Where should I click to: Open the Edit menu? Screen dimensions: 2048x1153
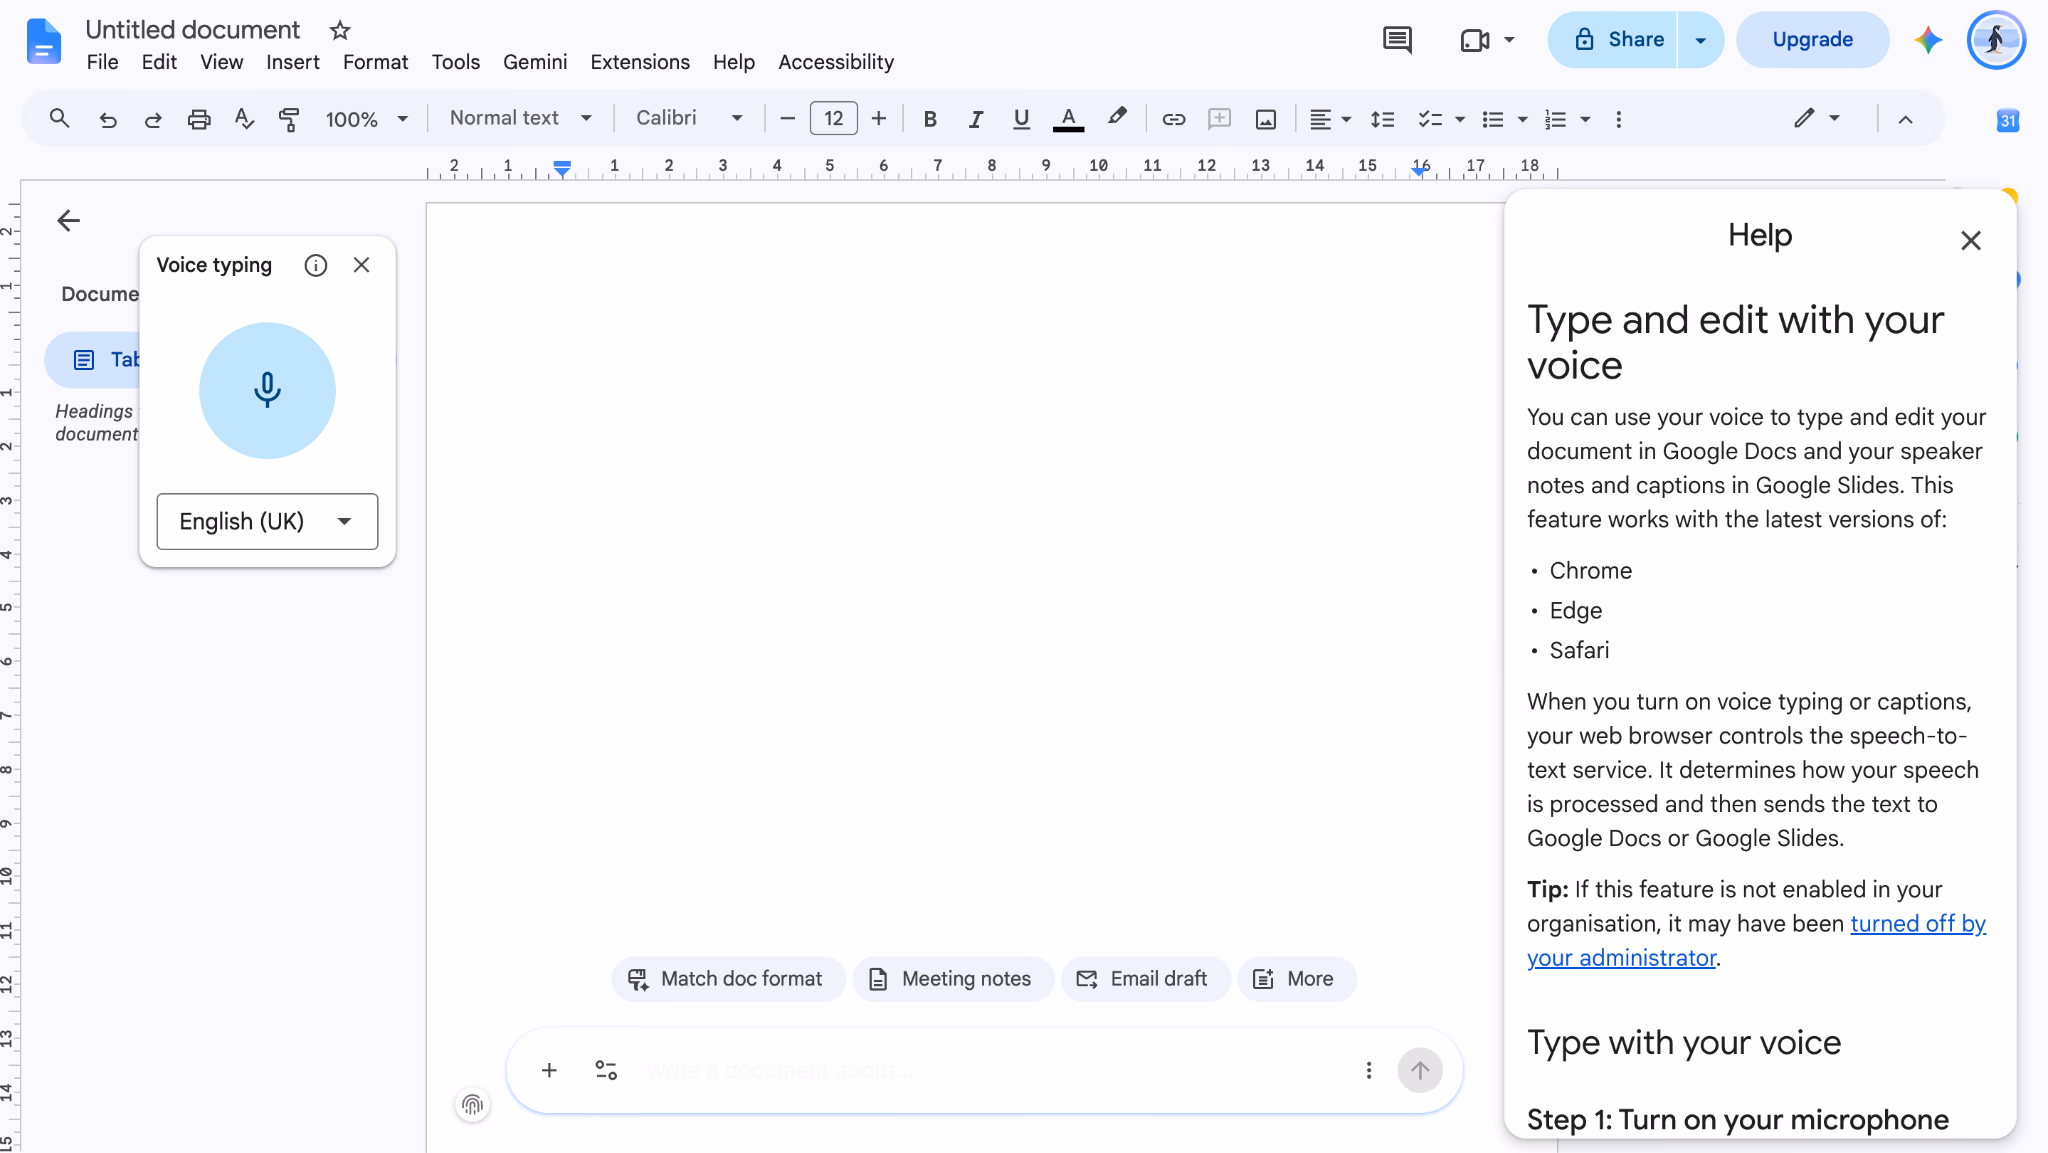[x=159, y=62]
